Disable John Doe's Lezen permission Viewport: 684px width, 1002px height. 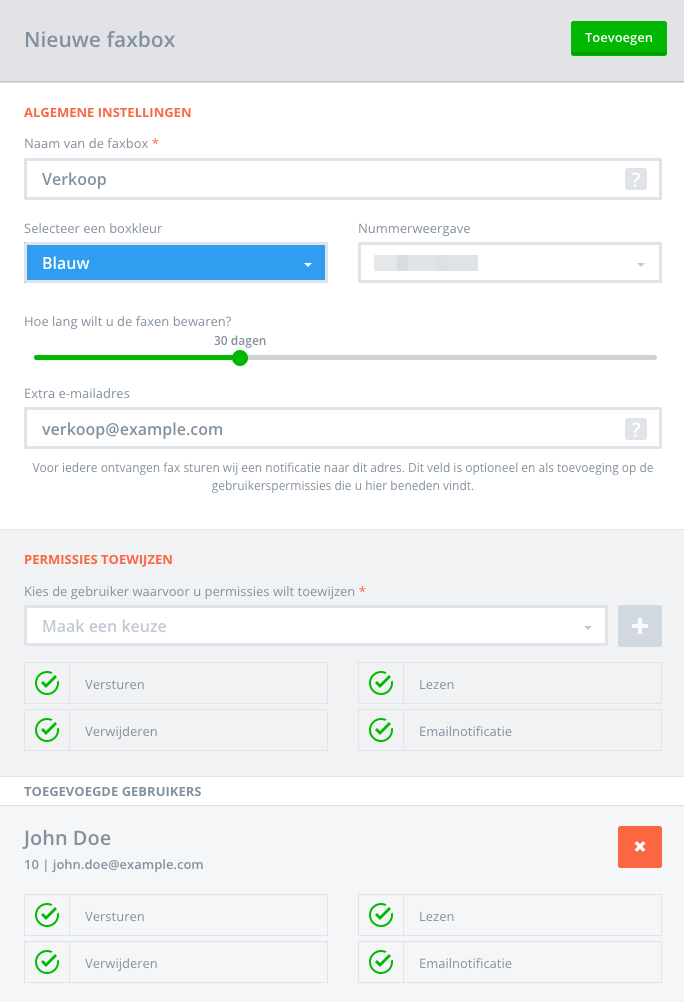point(381,916)
